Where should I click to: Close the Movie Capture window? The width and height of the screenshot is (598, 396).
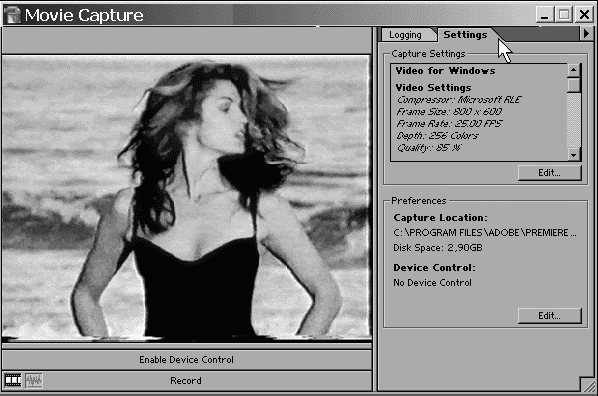(584, 15)
